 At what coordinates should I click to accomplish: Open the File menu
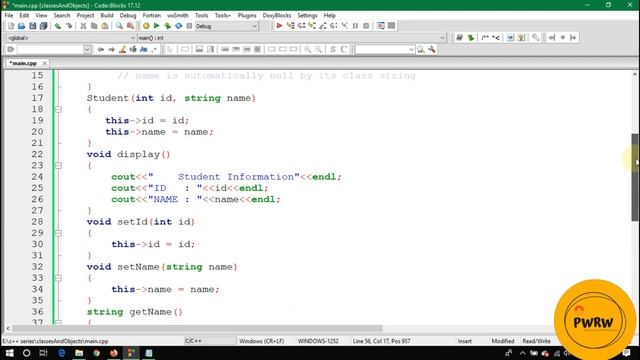coord(9,15)
